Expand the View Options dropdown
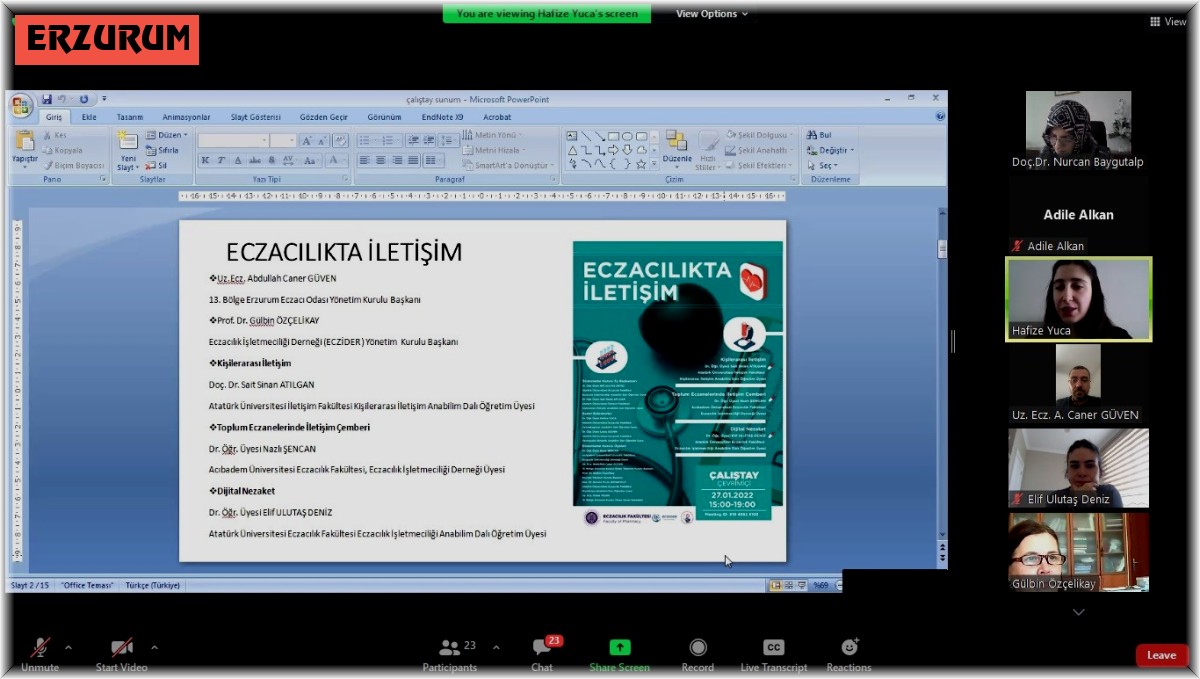Screen dimensions: 1200x679 pos(711,14)
